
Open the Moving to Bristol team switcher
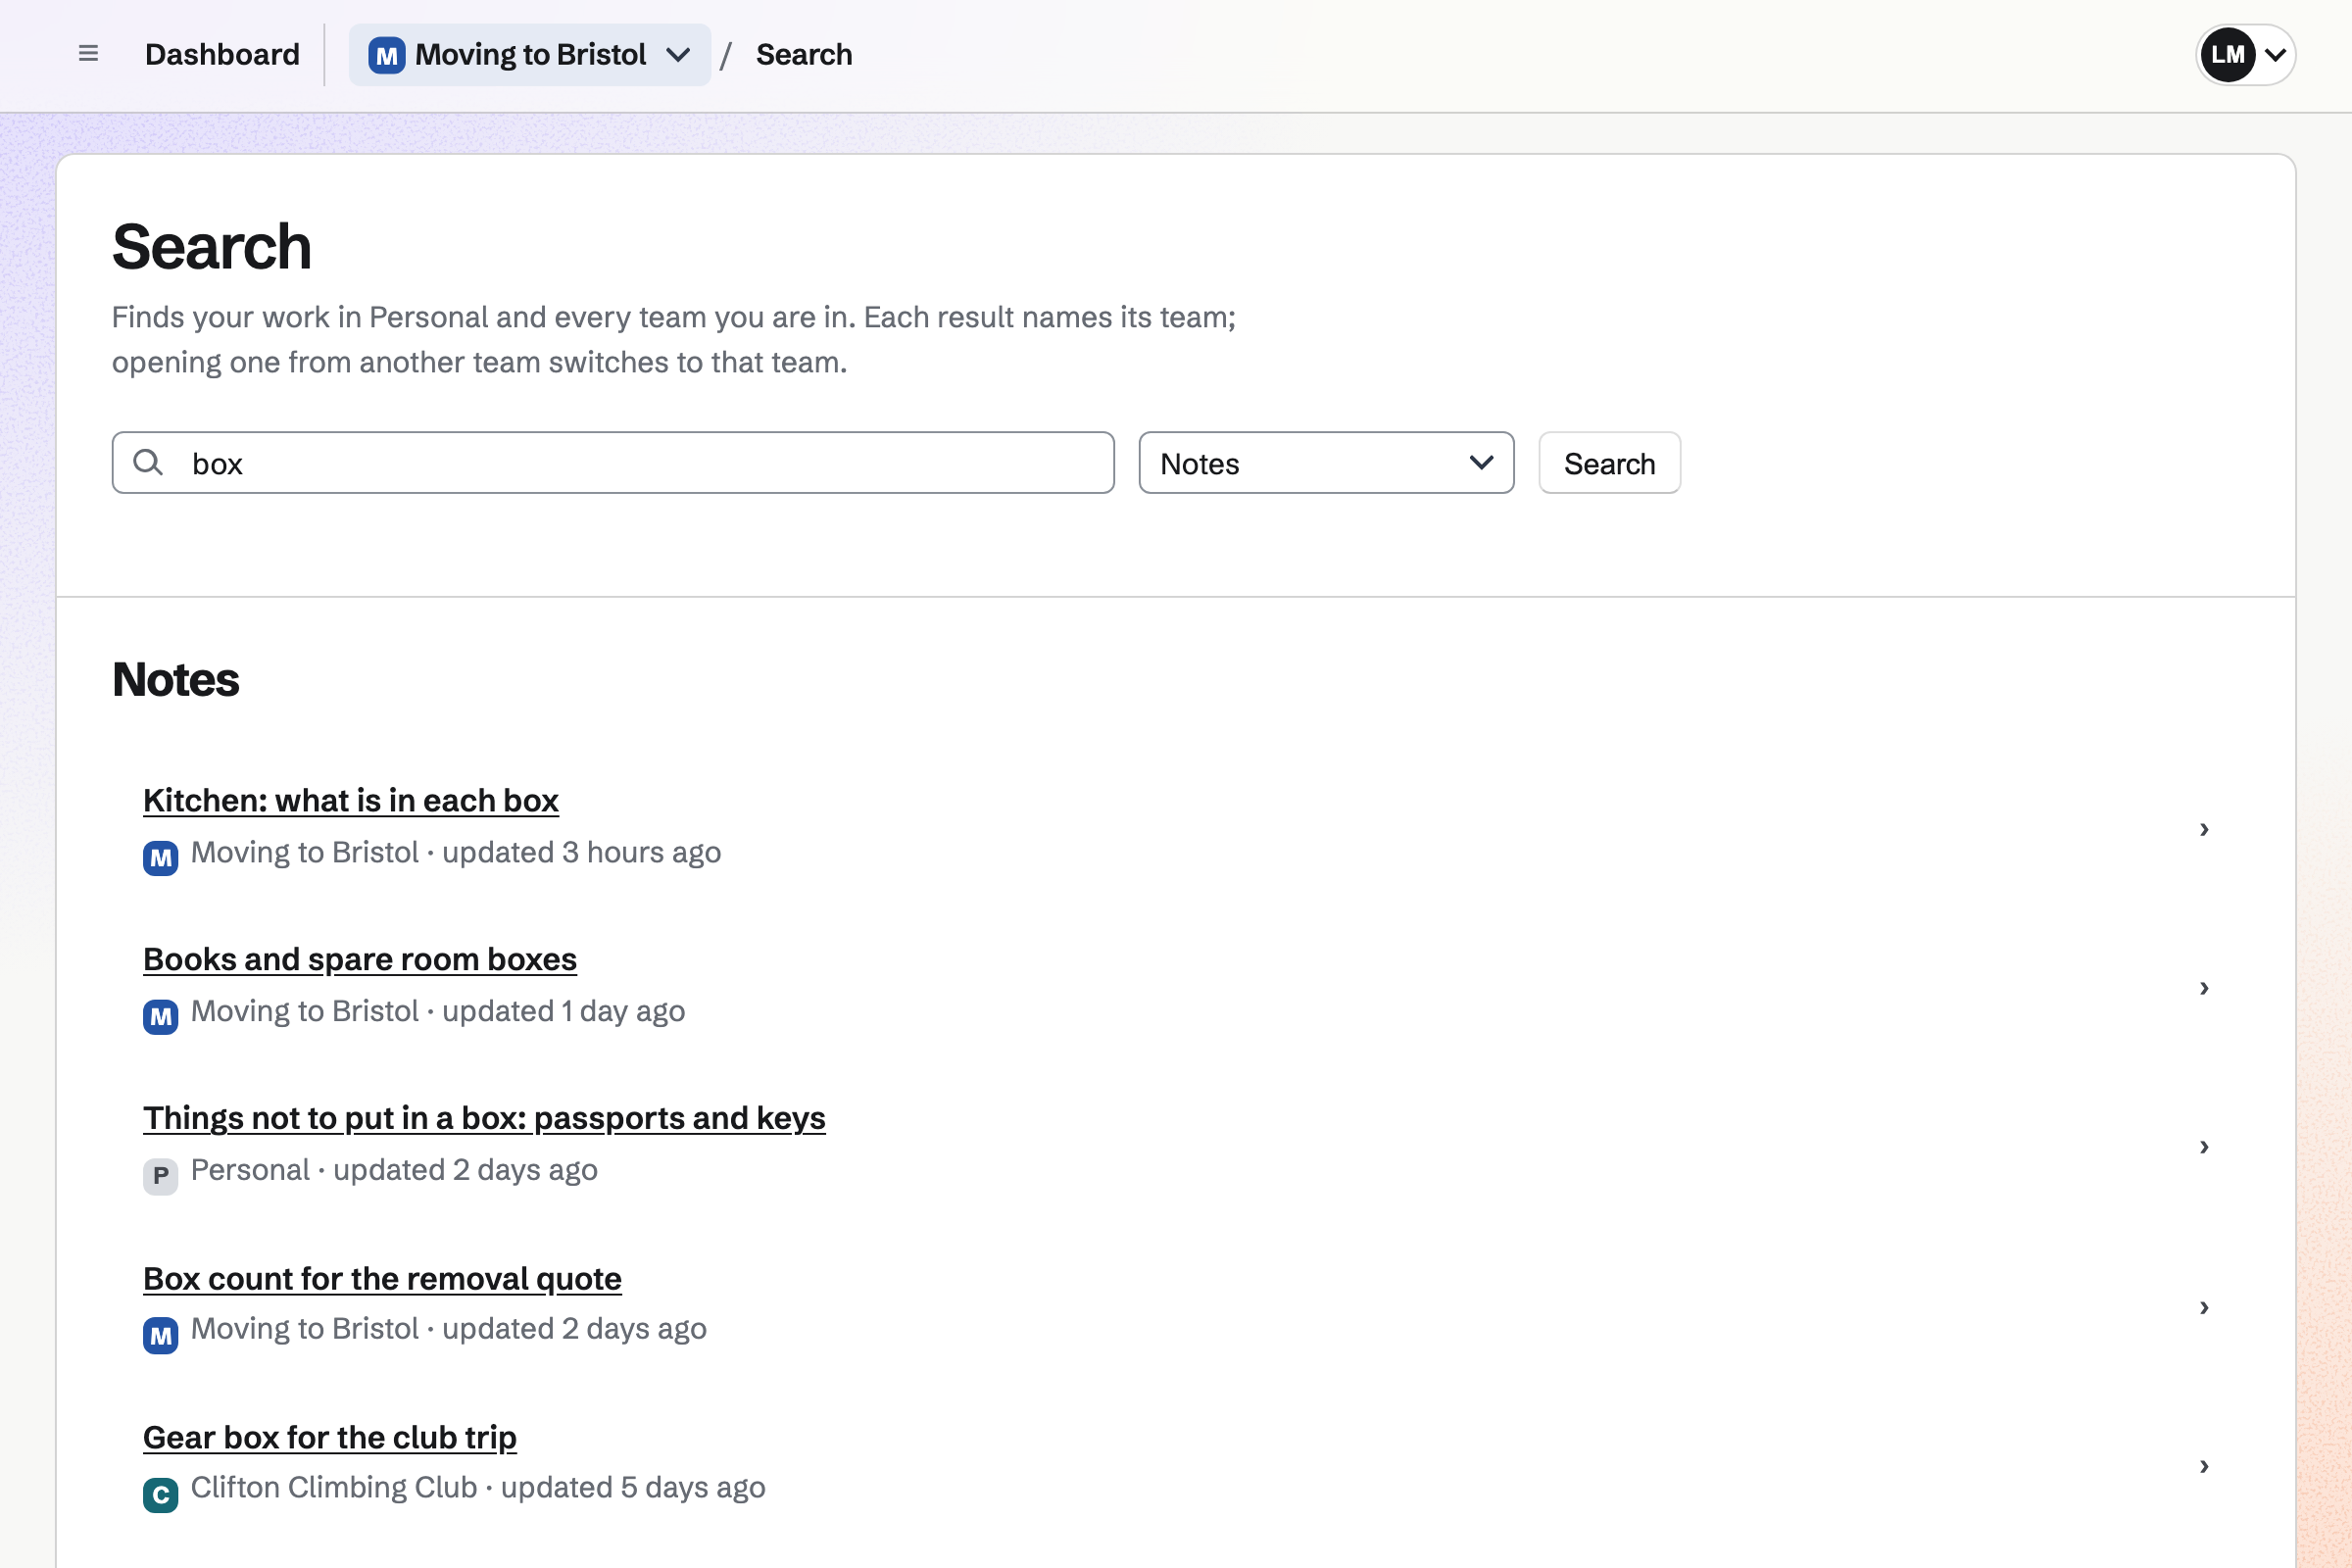[x=530, y=54]
